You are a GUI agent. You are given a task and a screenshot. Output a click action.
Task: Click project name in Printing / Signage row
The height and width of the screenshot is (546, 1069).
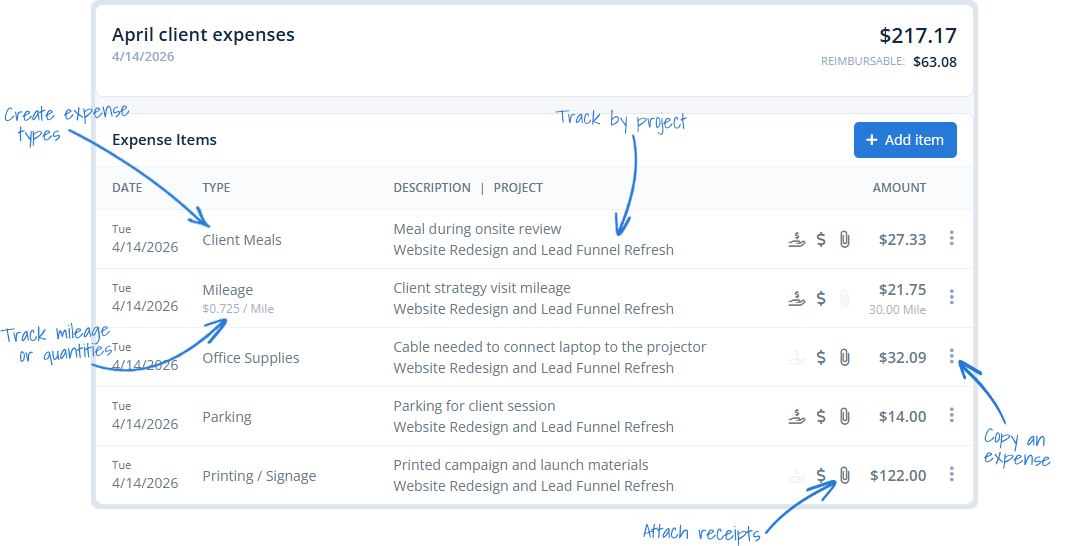[533, 486]
